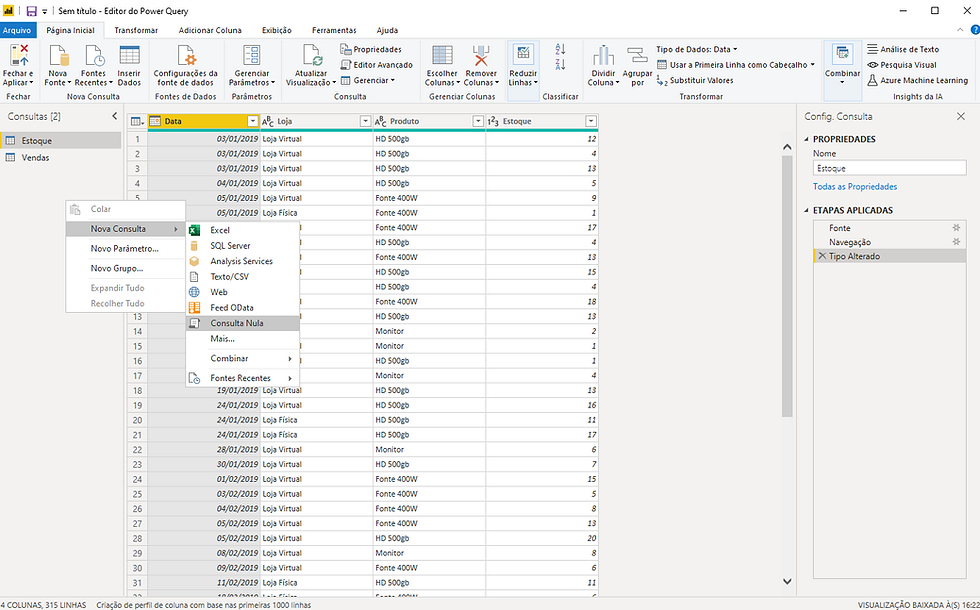The width and height of the screenshot is (980, 610).
Task: Open Tipo de Dados: Data dropdown
Action: (x=697, y=49)
